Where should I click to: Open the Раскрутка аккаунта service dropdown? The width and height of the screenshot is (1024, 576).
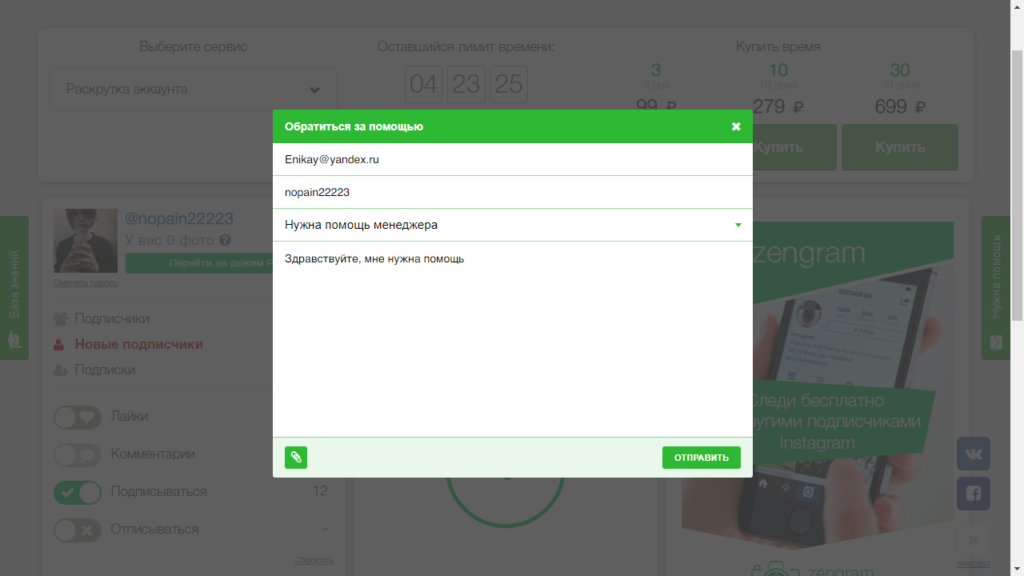coord(193,89)
